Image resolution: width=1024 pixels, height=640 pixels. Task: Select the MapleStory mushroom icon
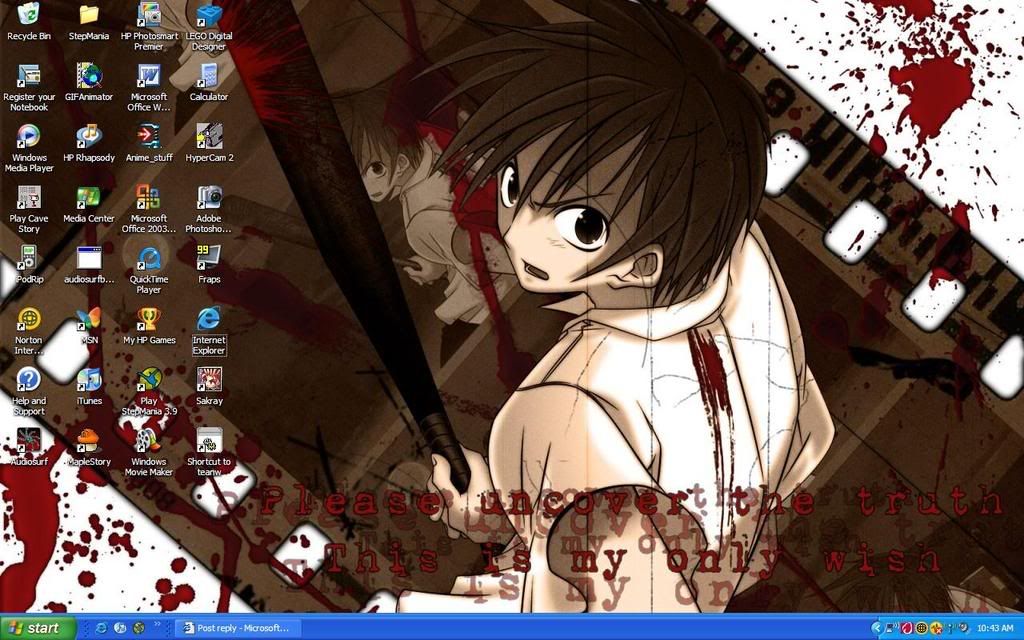click(89, 447)
